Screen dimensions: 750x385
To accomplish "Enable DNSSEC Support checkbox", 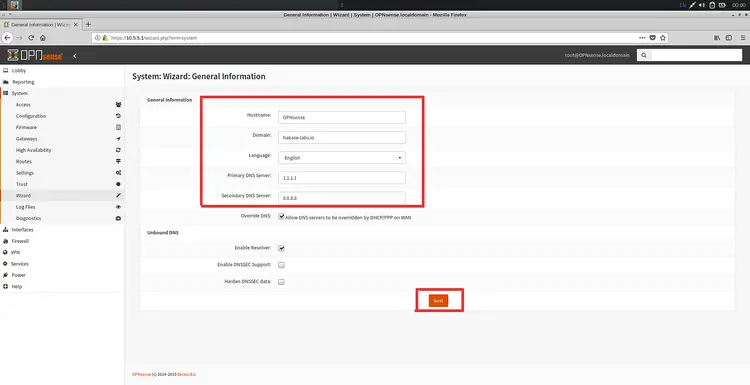I will point(281,265).
